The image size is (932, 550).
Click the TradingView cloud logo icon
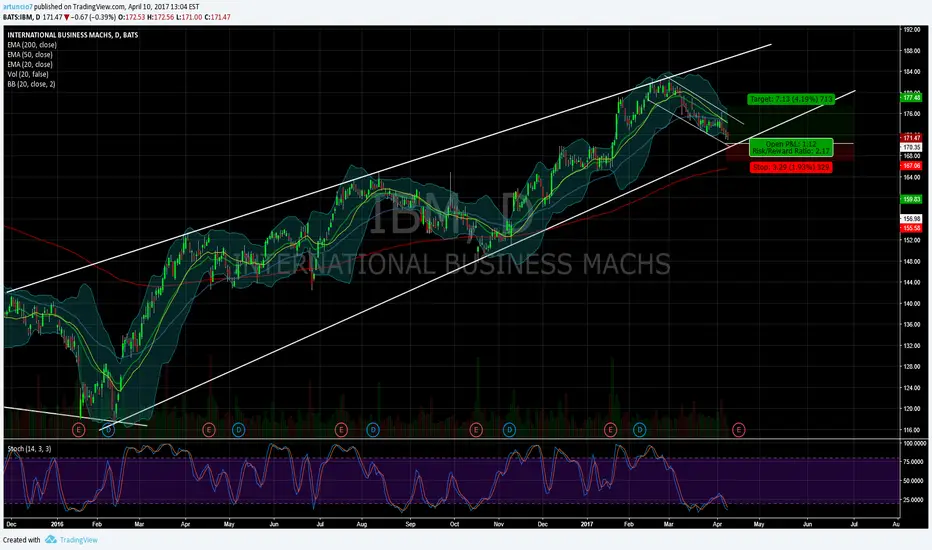(51, 539)
